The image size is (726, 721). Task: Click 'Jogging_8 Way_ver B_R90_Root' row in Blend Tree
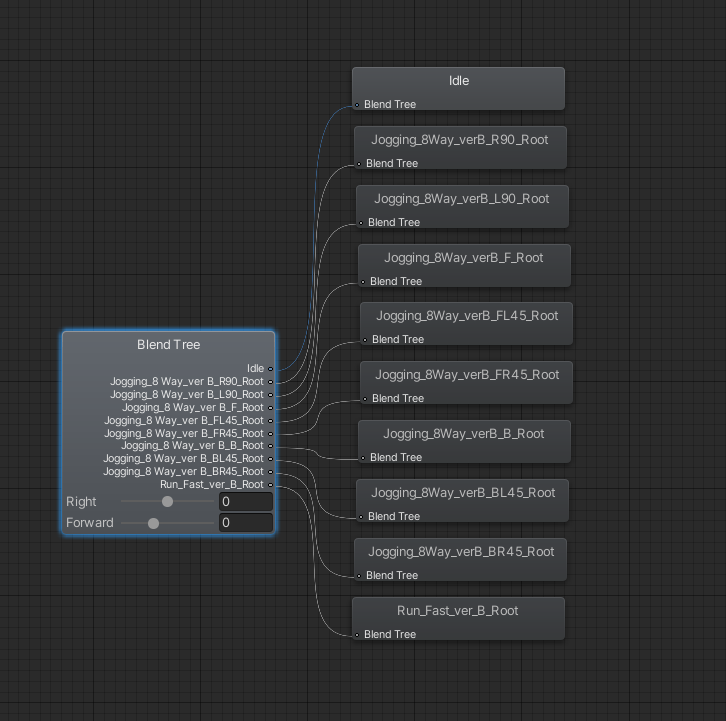(x=187, y=382)
